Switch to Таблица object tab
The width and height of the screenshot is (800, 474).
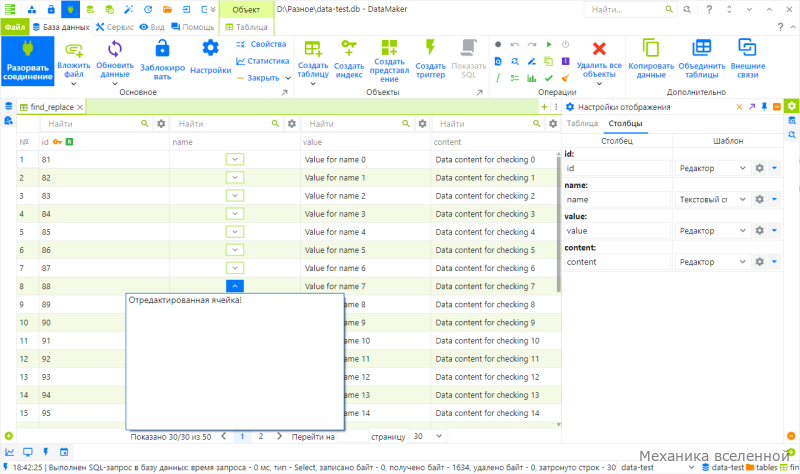[x=246, y=27]
